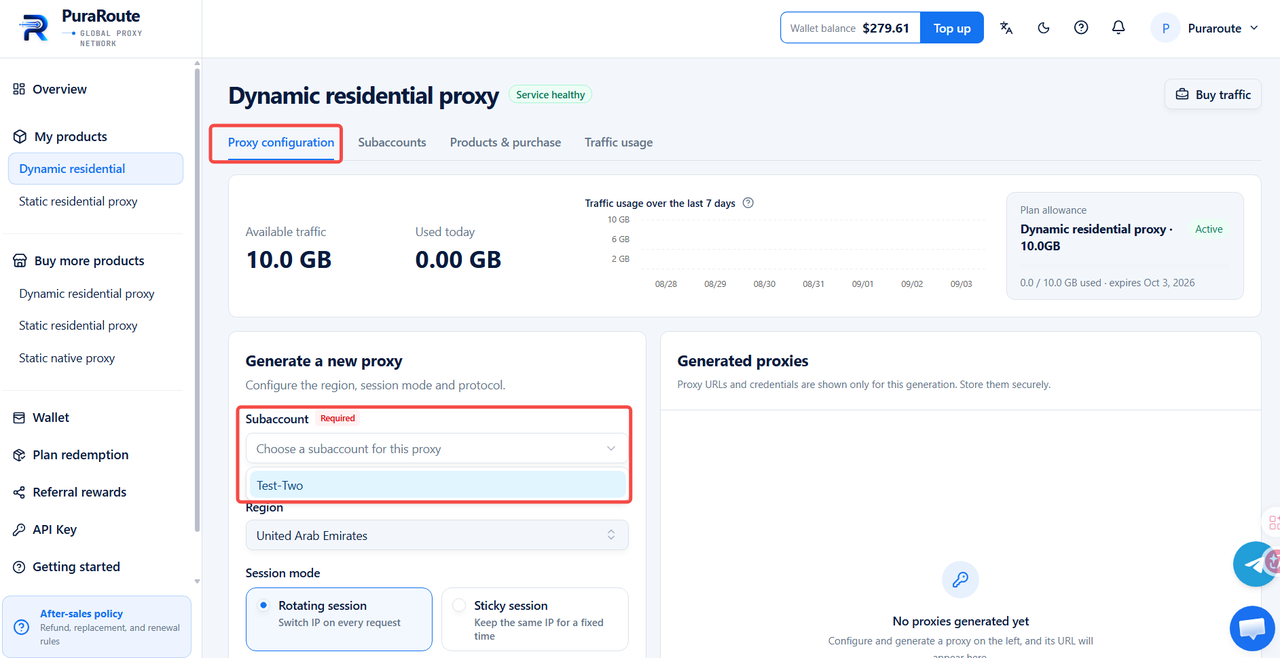Click the 0.00 GB used today value
1280x658 pixels.
(x=458, y=260)
